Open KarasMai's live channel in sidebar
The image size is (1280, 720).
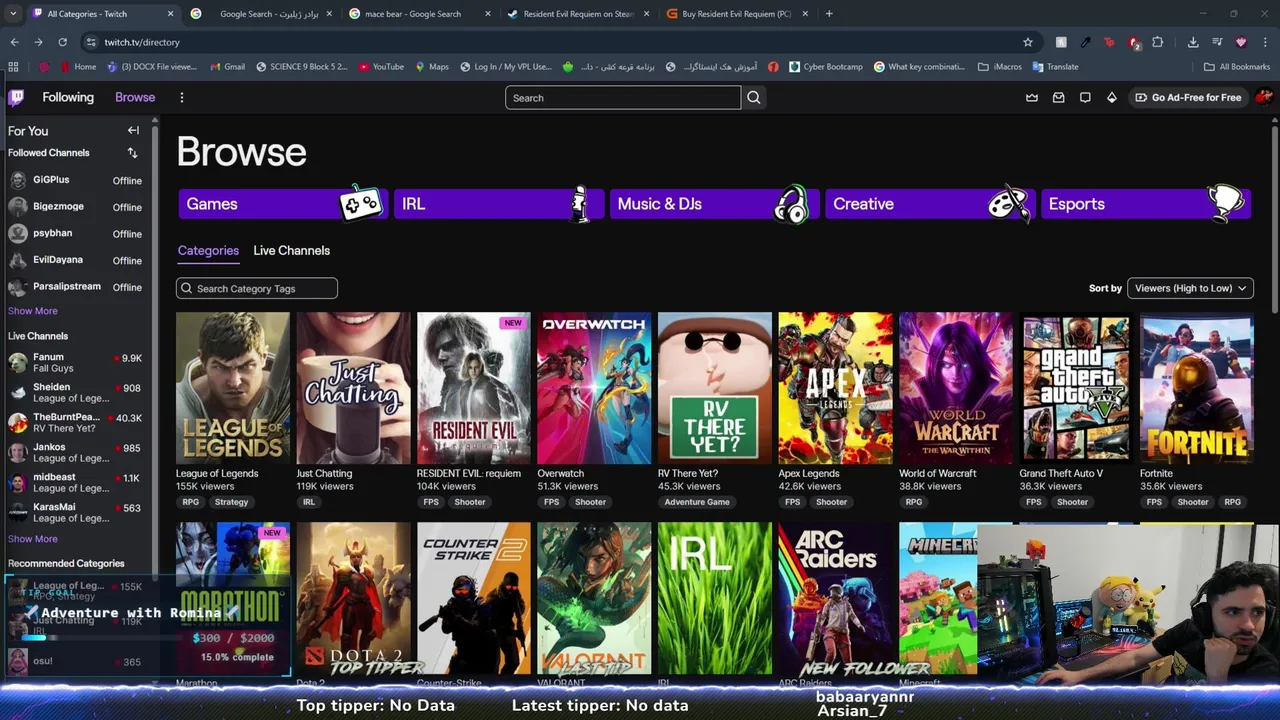click(77, 513)
